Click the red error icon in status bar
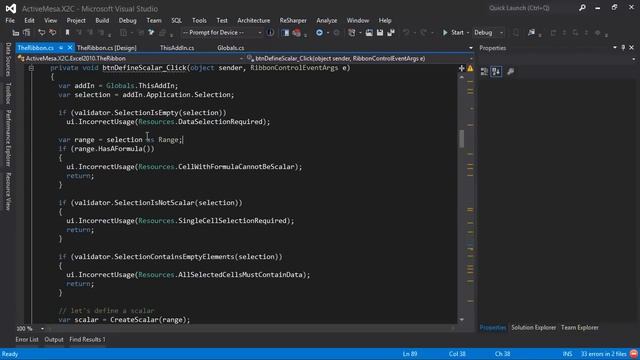This screenshot has width=640, height=360. click(x=633, y=354)
